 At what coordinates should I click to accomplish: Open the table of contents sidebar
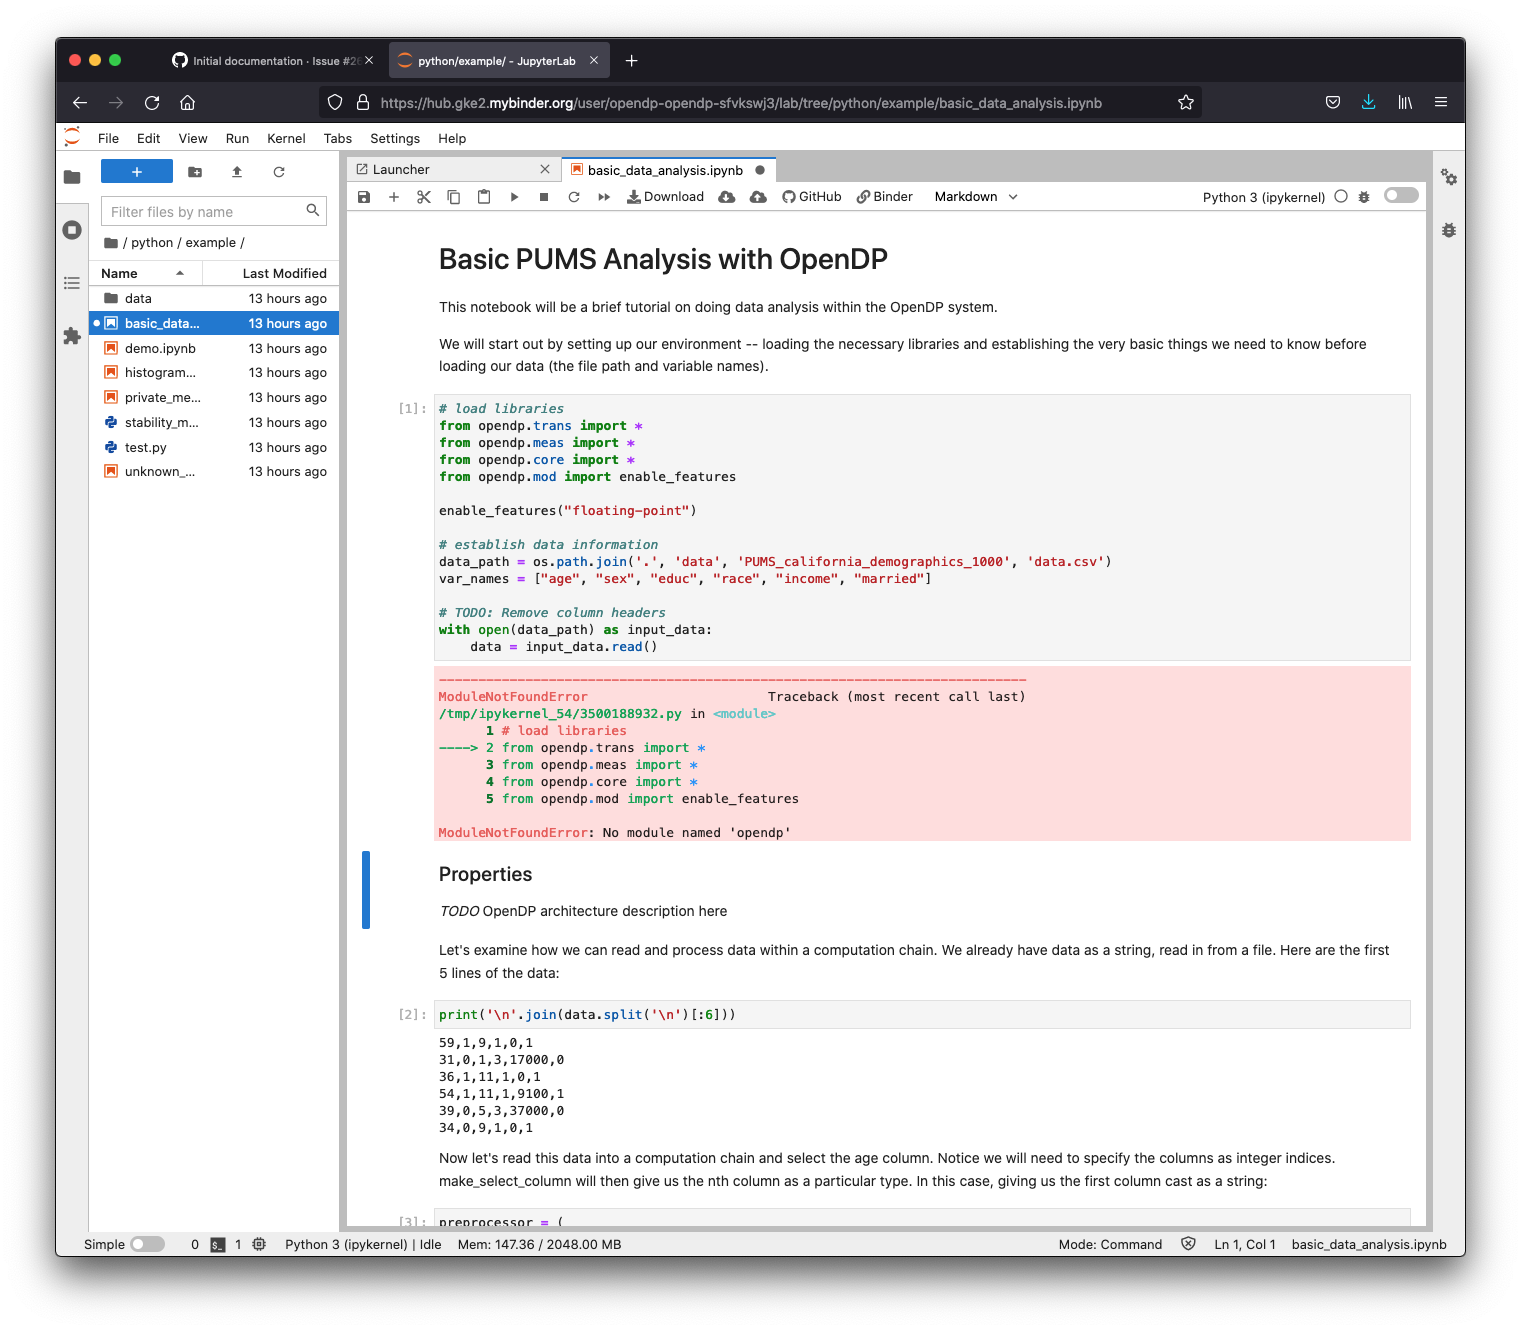point(71,283)
